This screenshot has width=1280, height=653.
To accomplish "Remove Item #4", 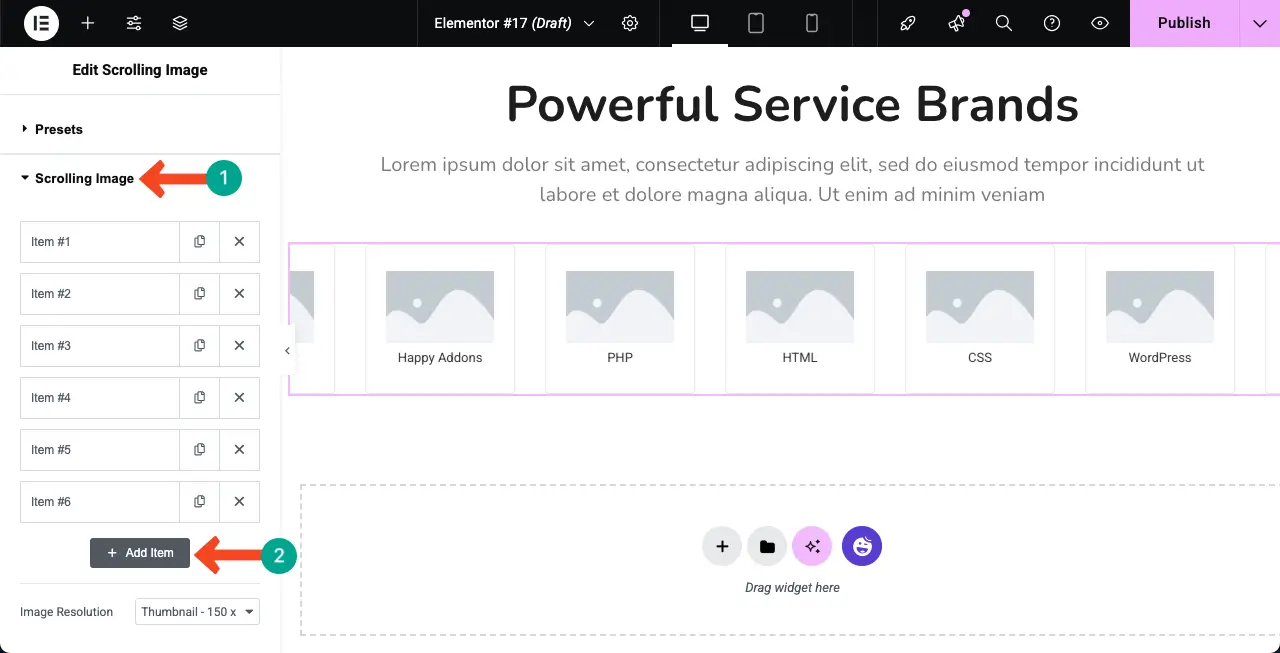I will point(240,398).
